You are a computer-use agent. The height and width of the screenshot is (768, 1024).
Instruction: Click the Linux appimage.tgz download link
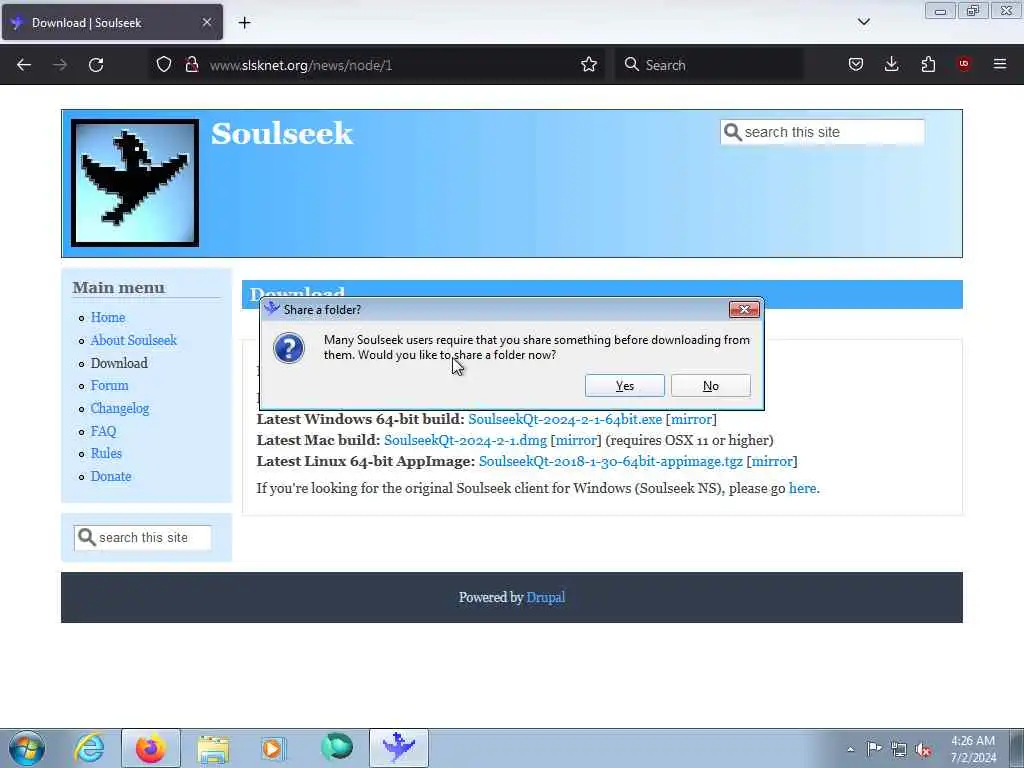tap(611, 461)
